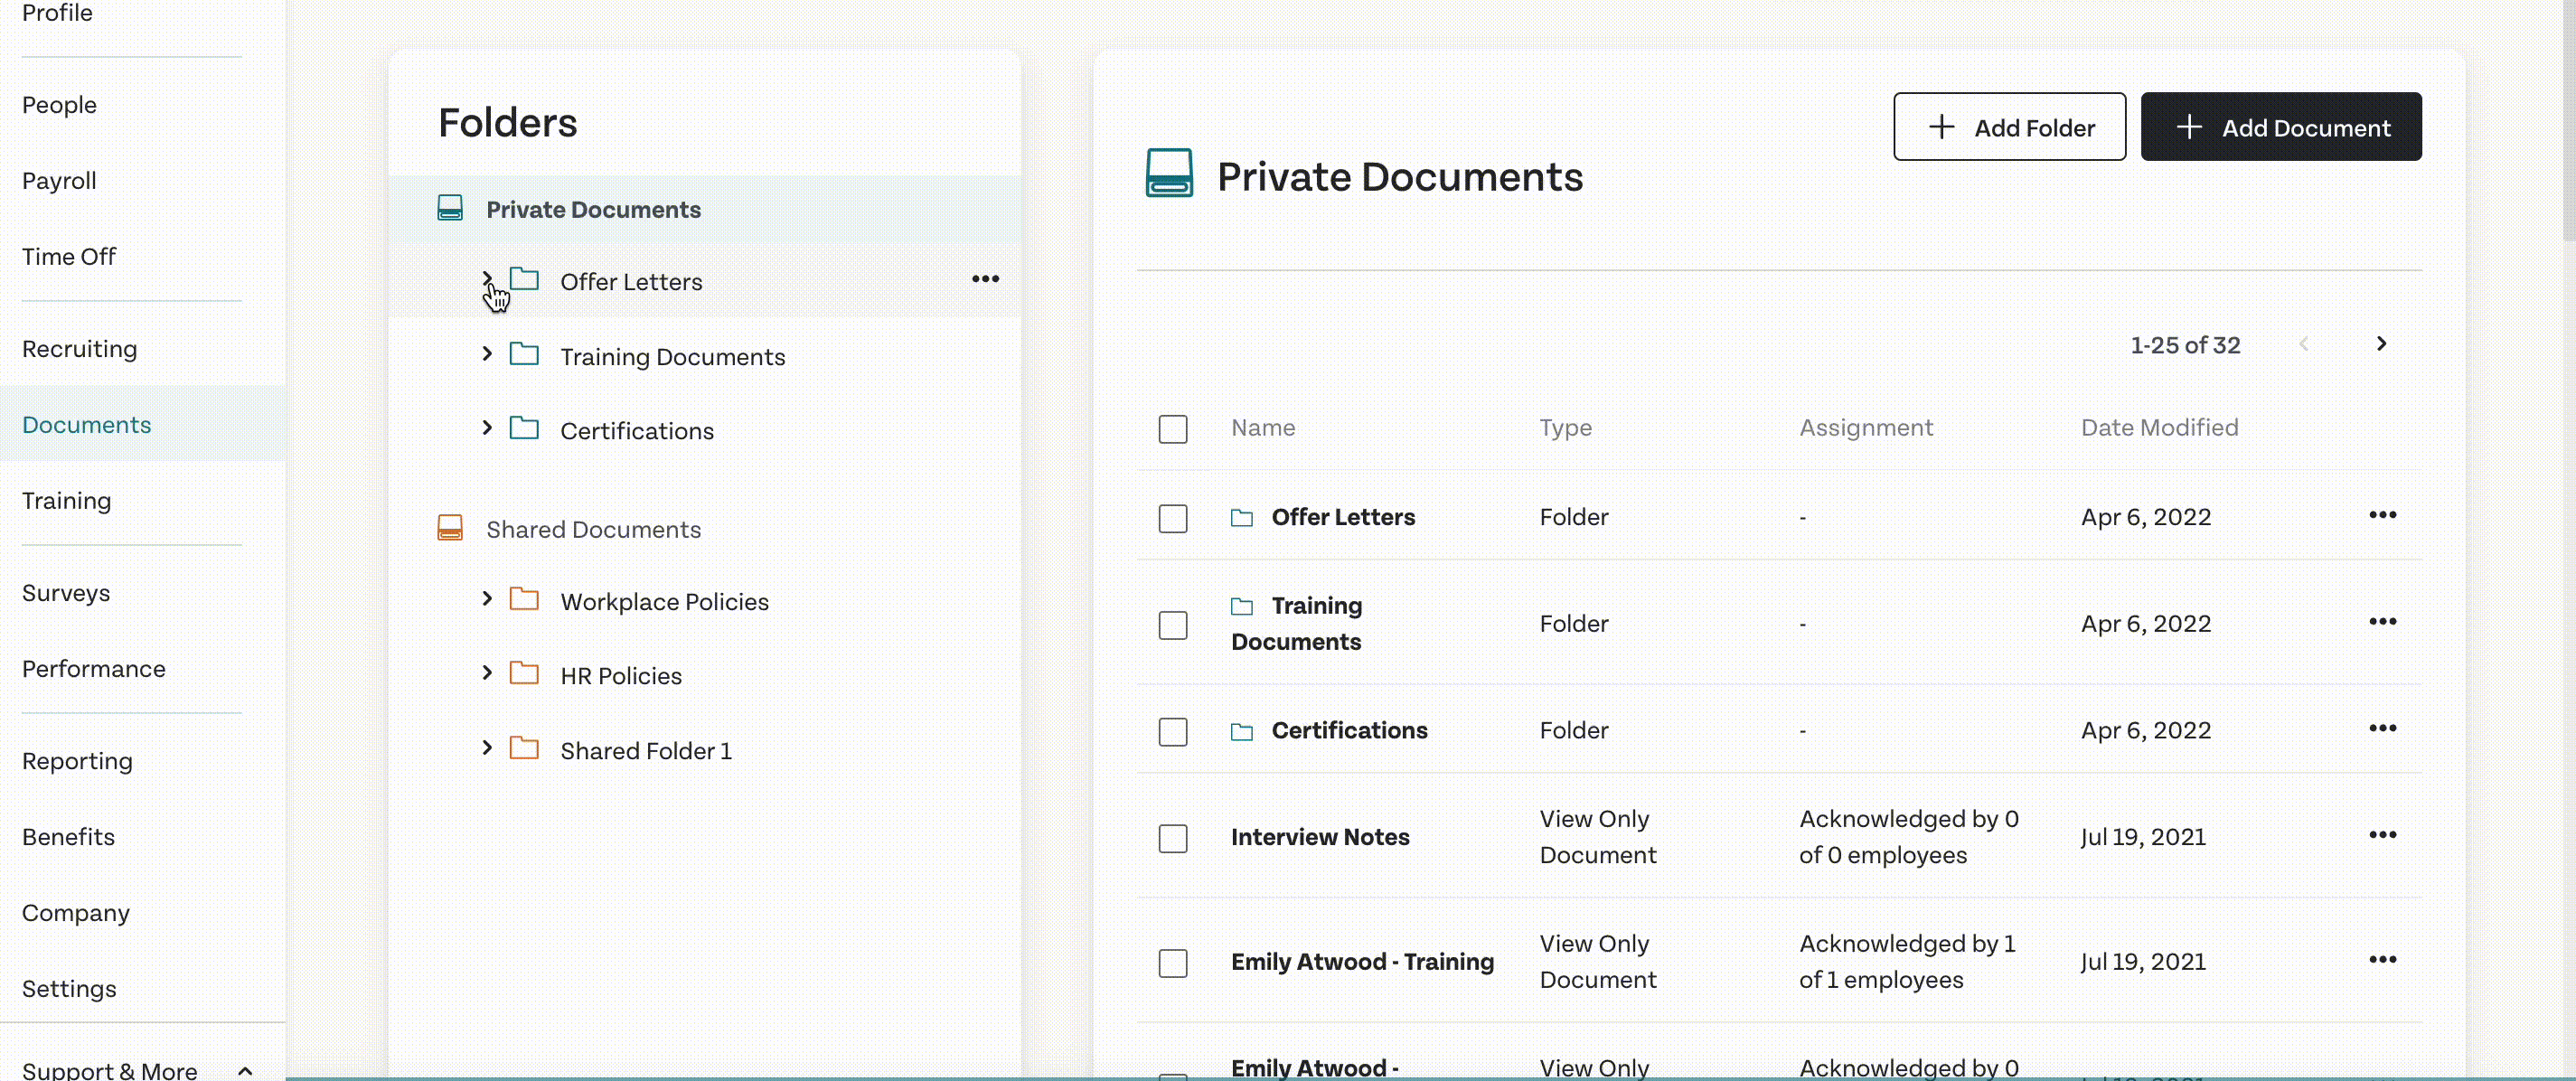Open the Certifications folder from the table
This screenshot has width=2576, height=1081.
(1349, 730)
